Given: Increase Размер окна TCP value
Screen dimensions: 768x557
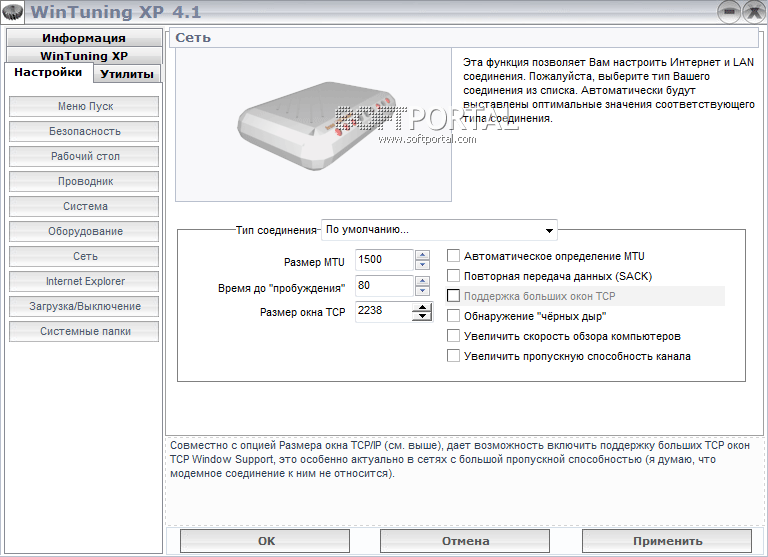Looking at the screenshot, I should 422,307.
